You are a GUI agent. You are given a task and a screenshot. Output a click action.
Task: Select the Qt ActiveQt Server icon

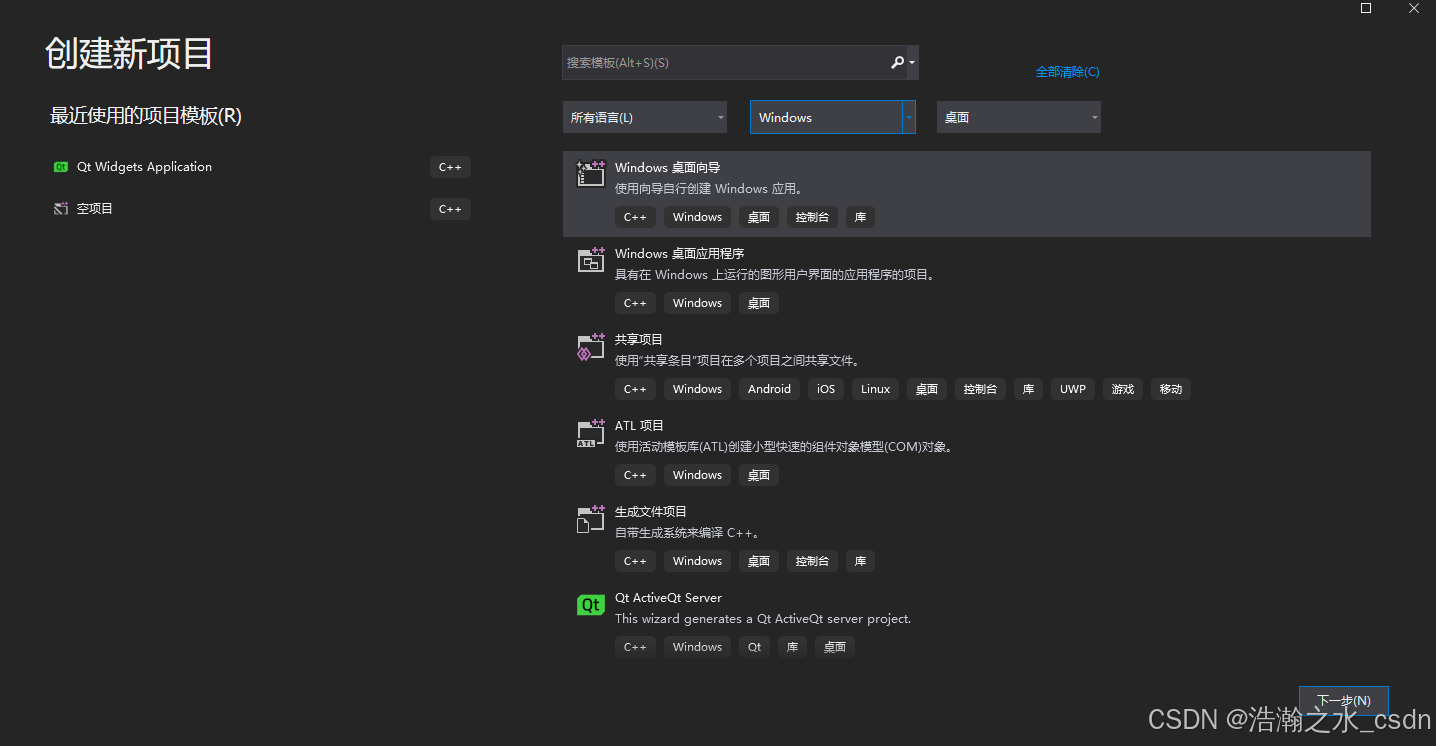591,605
